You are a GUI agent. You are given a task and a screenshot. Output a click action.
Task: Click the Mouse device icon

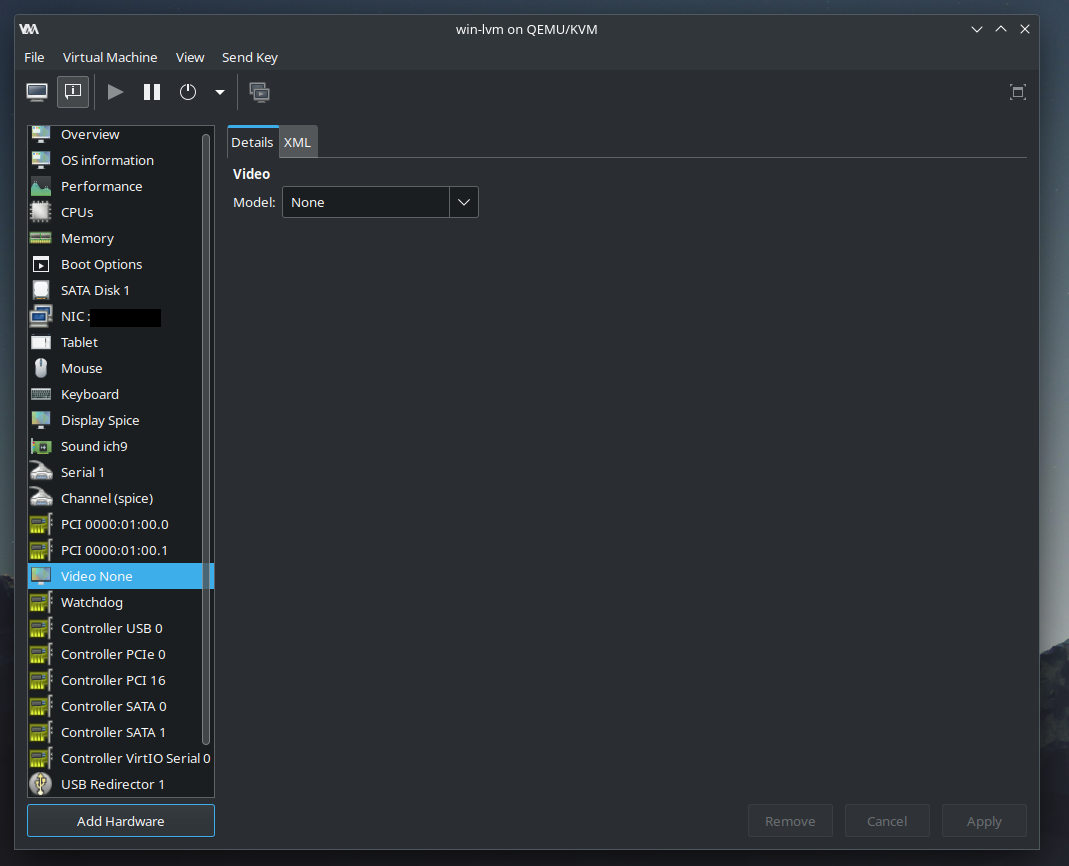41,368
